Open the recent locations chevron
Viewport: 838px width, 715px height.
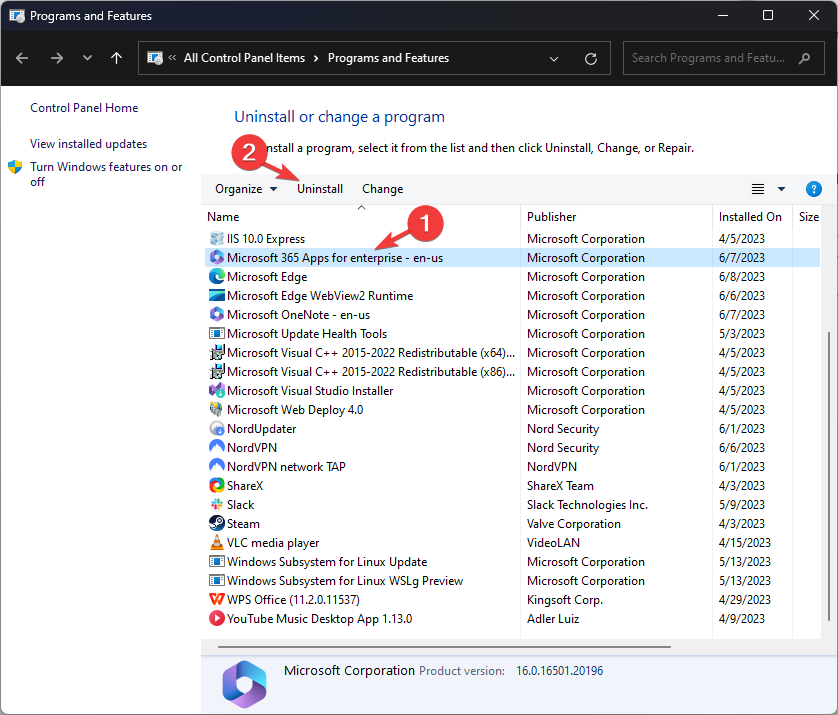87,58
